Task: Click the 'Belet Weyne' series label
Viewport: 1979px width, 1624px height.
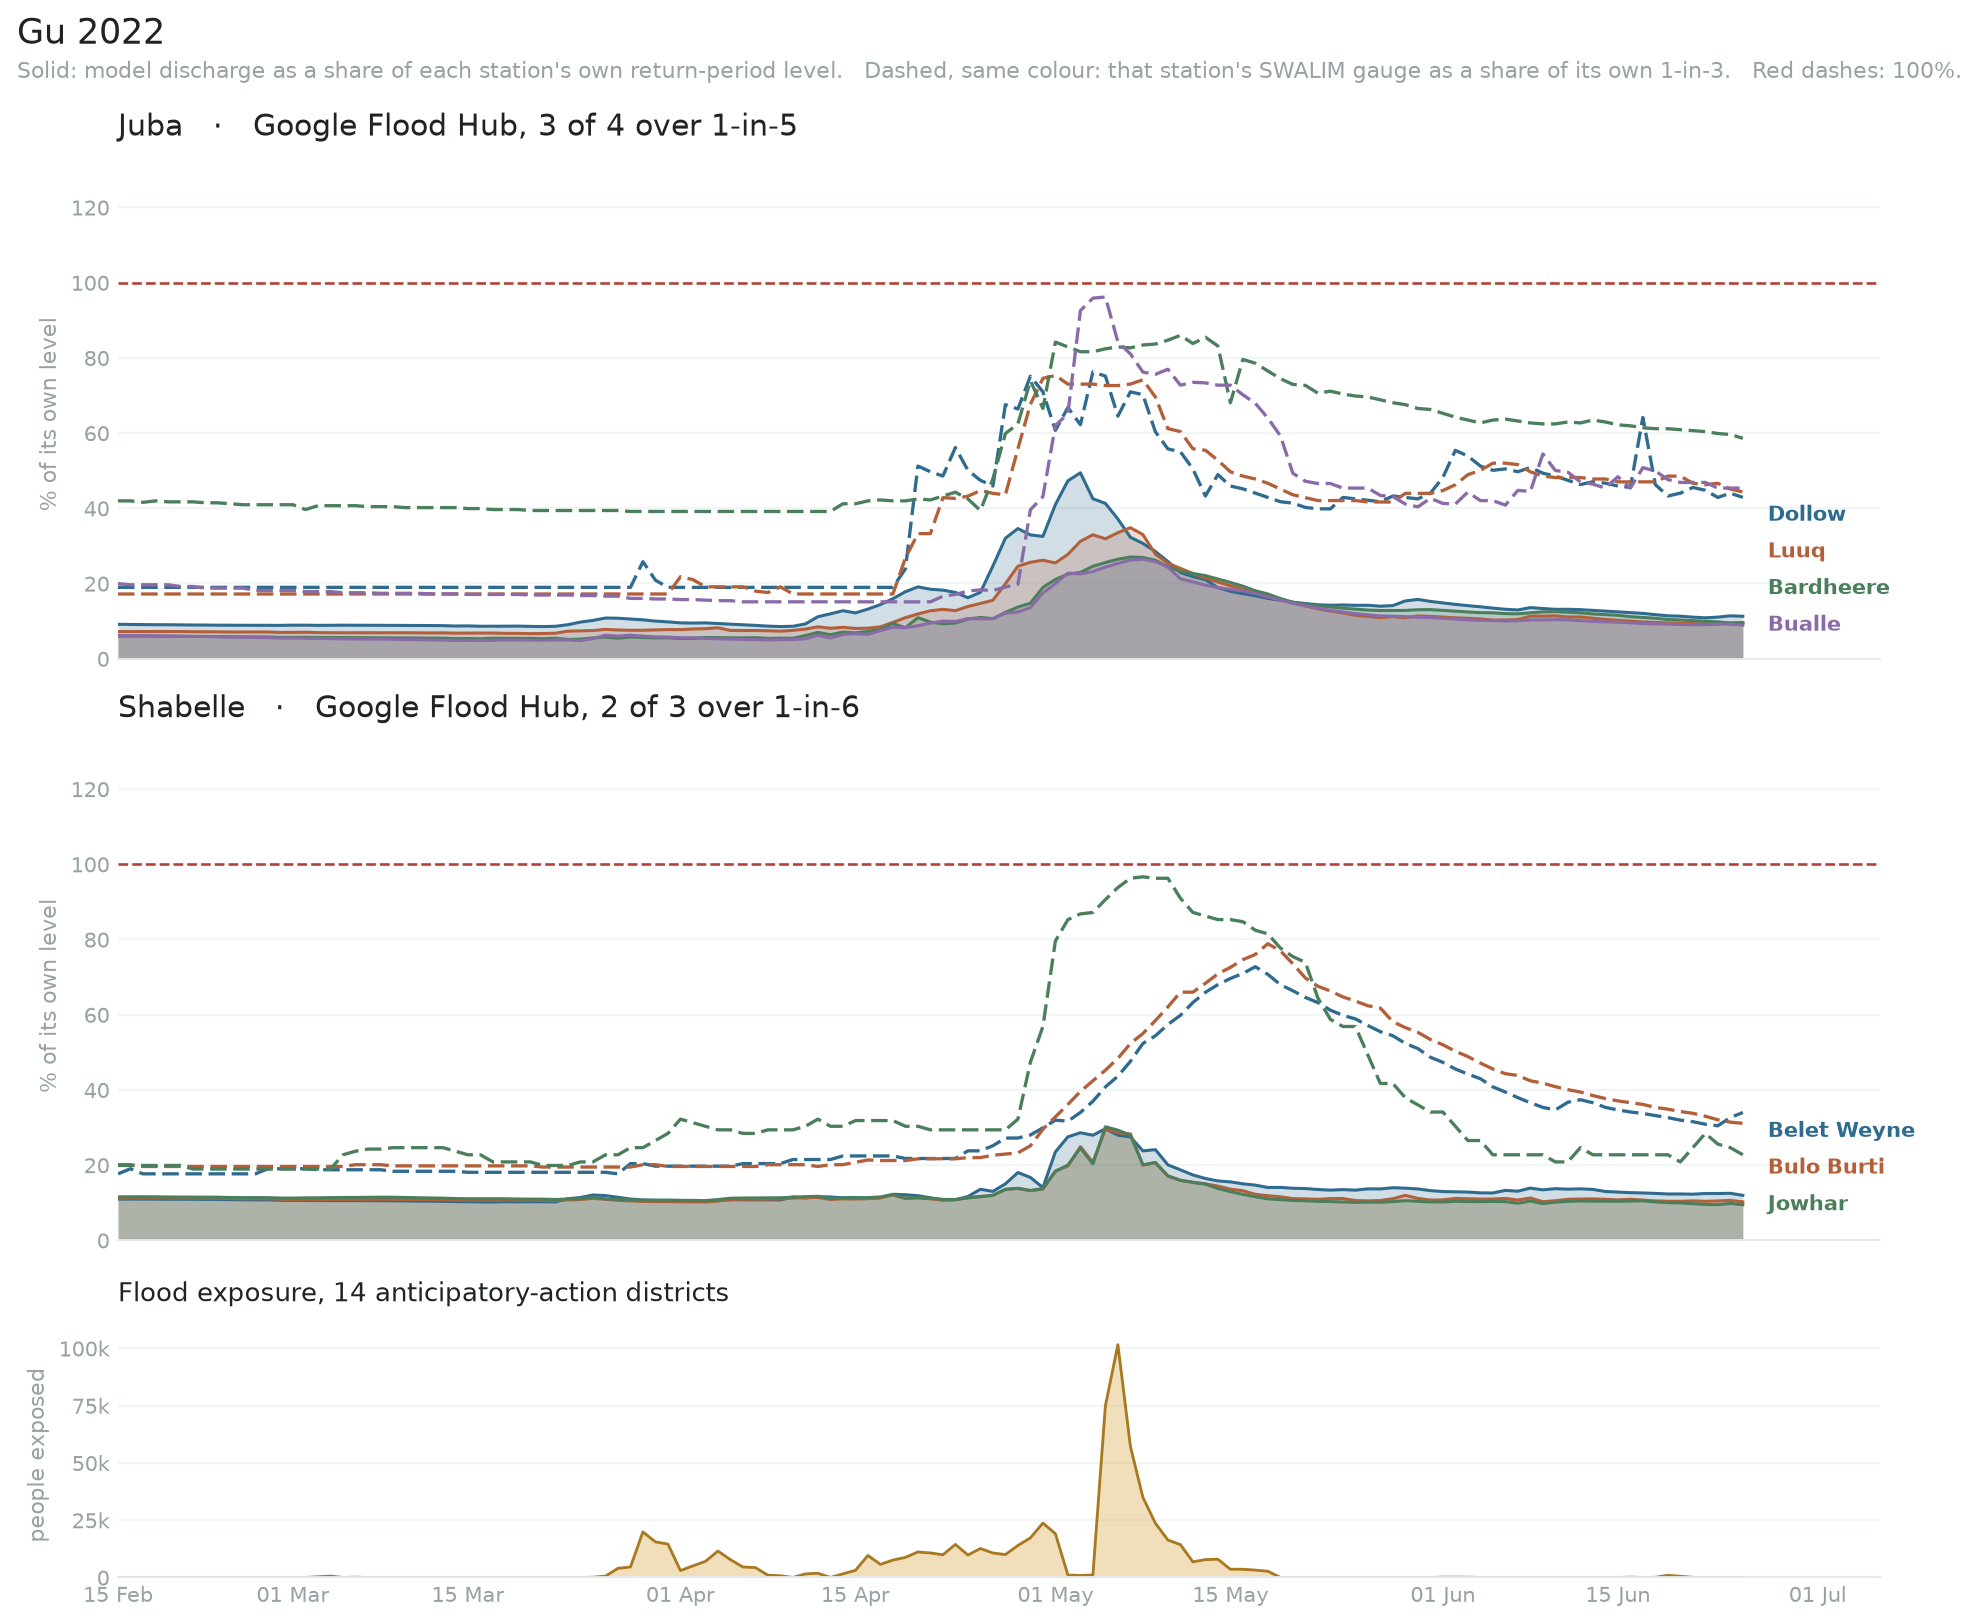Action: (1840, 1130)
